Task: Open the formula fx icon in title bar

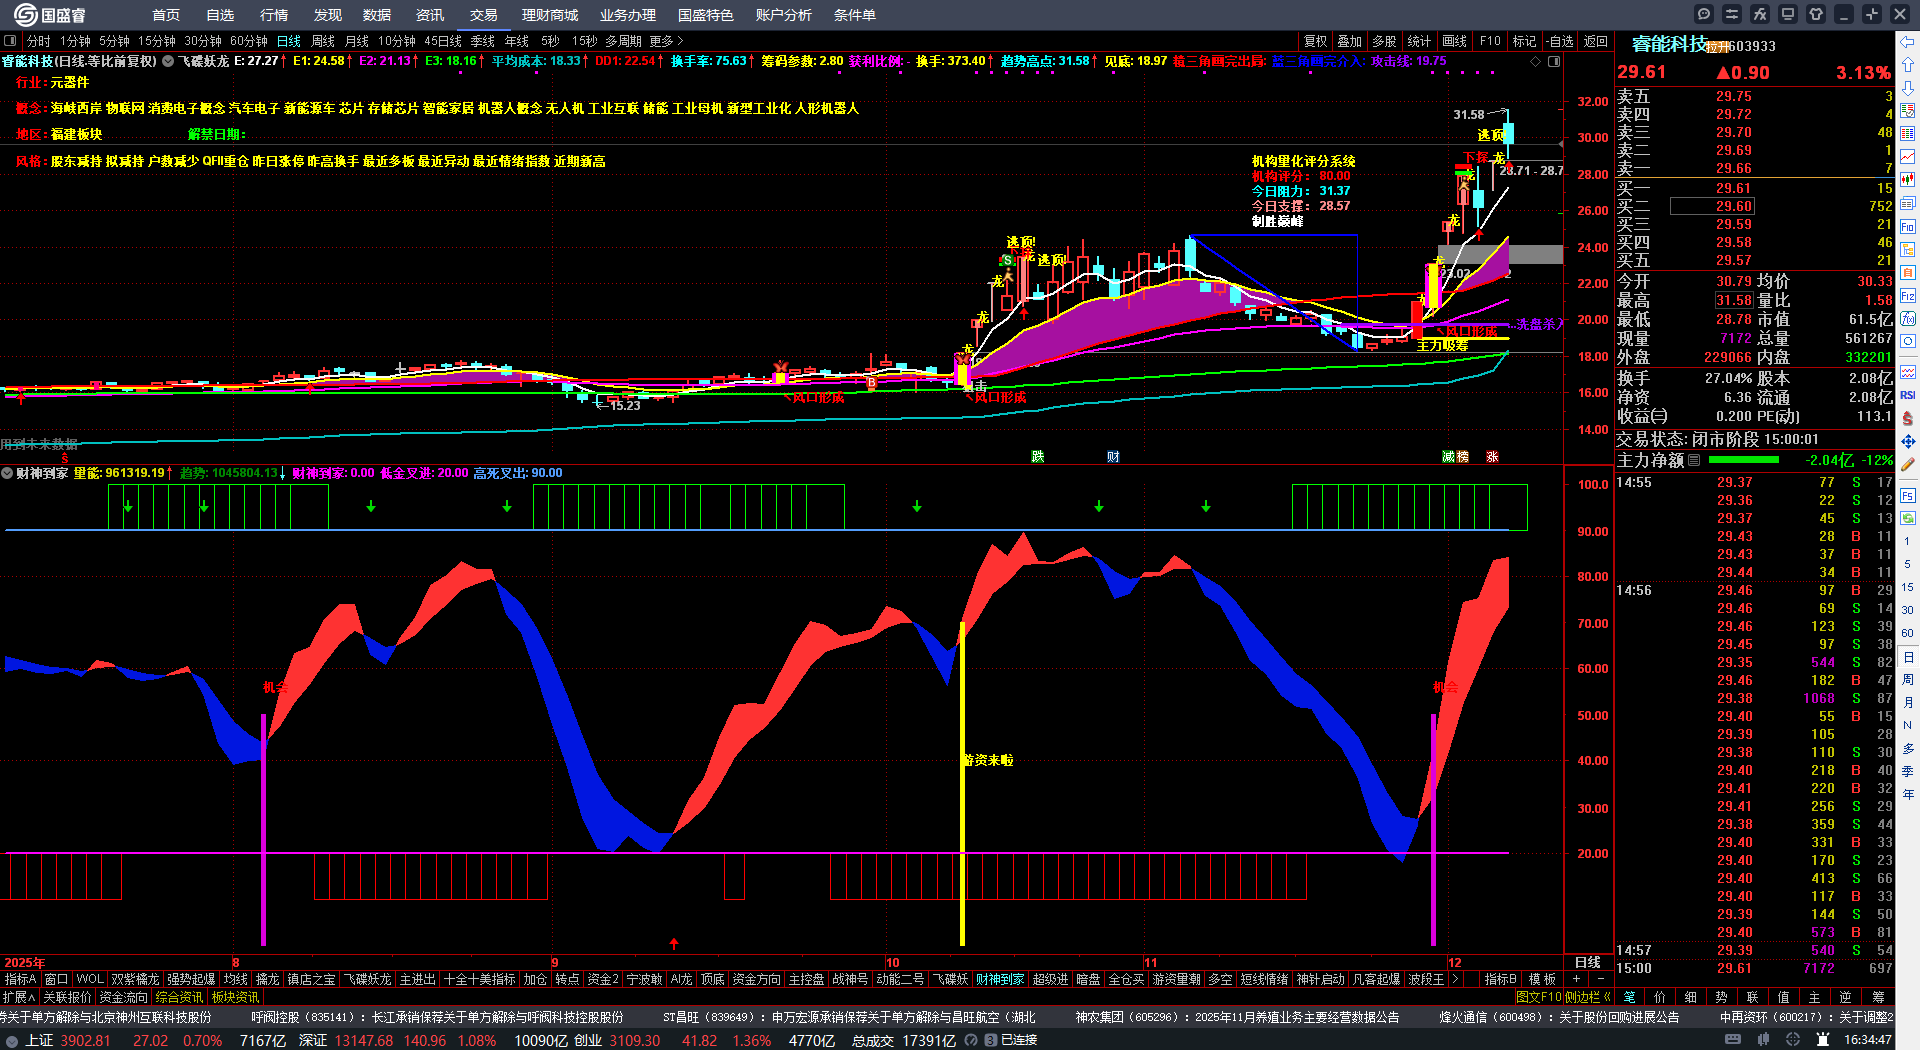Action: click(1760, 14)
